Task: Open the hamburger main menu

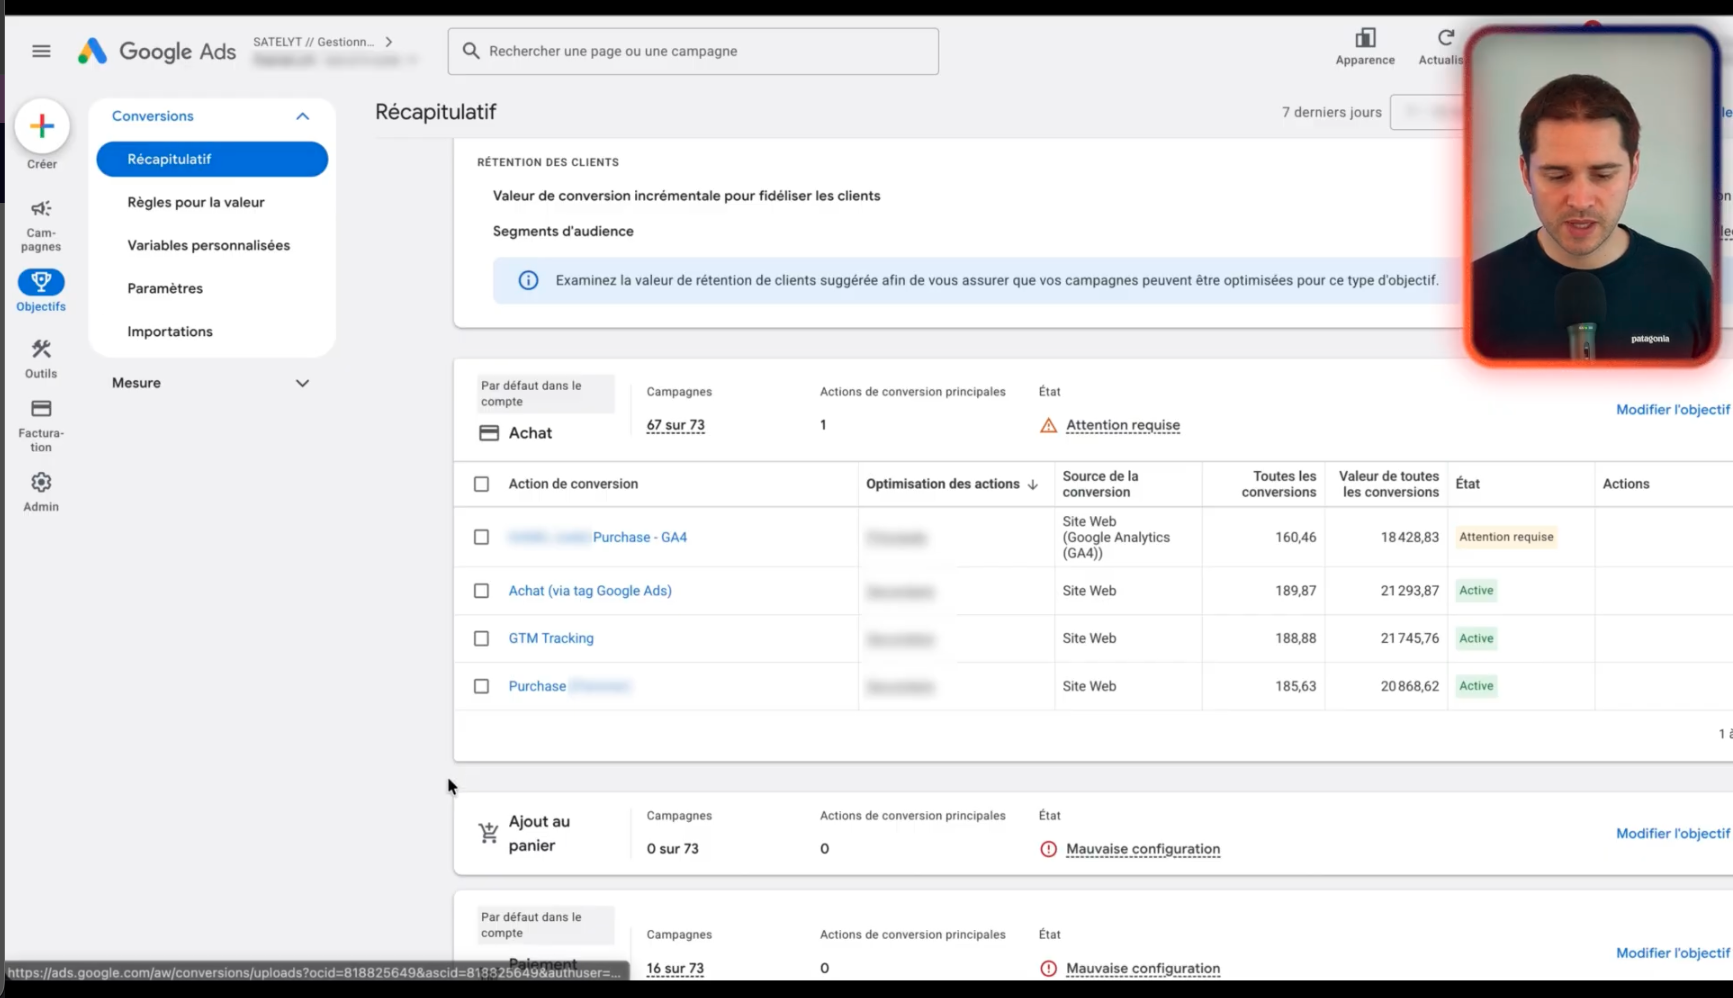Action: click(41, 51)
